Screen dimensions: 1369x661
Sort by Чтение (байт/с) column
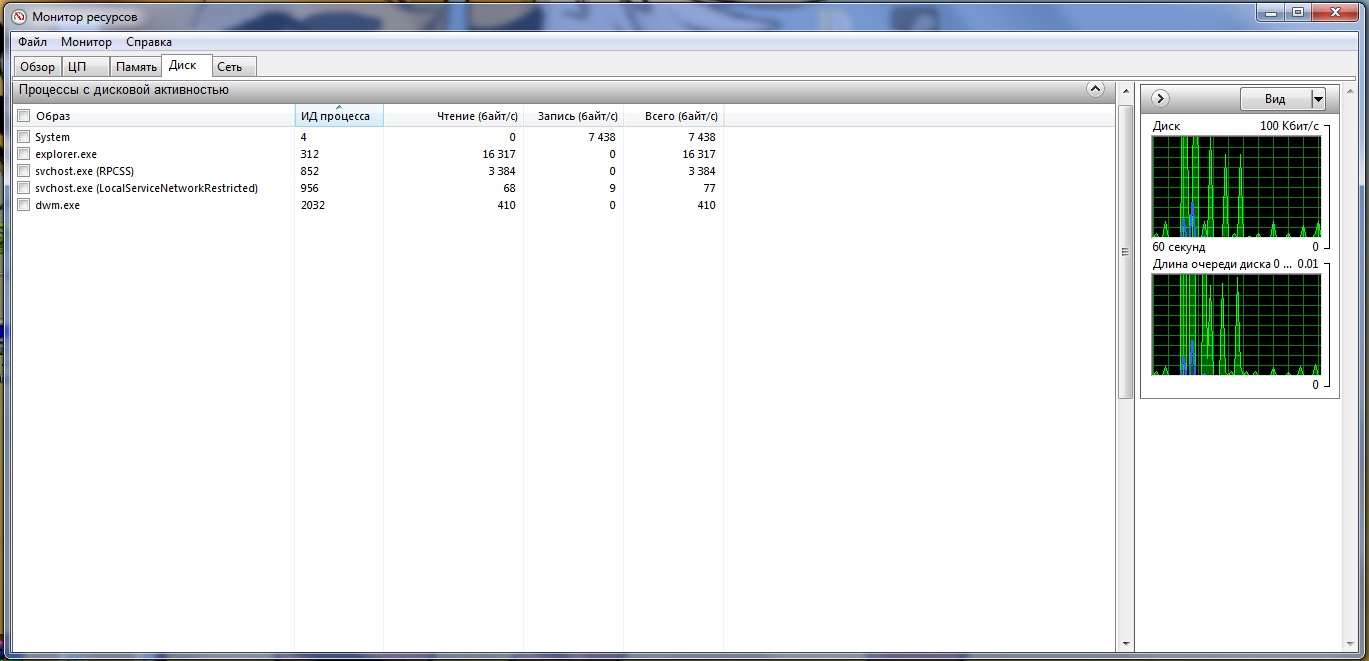476,116
